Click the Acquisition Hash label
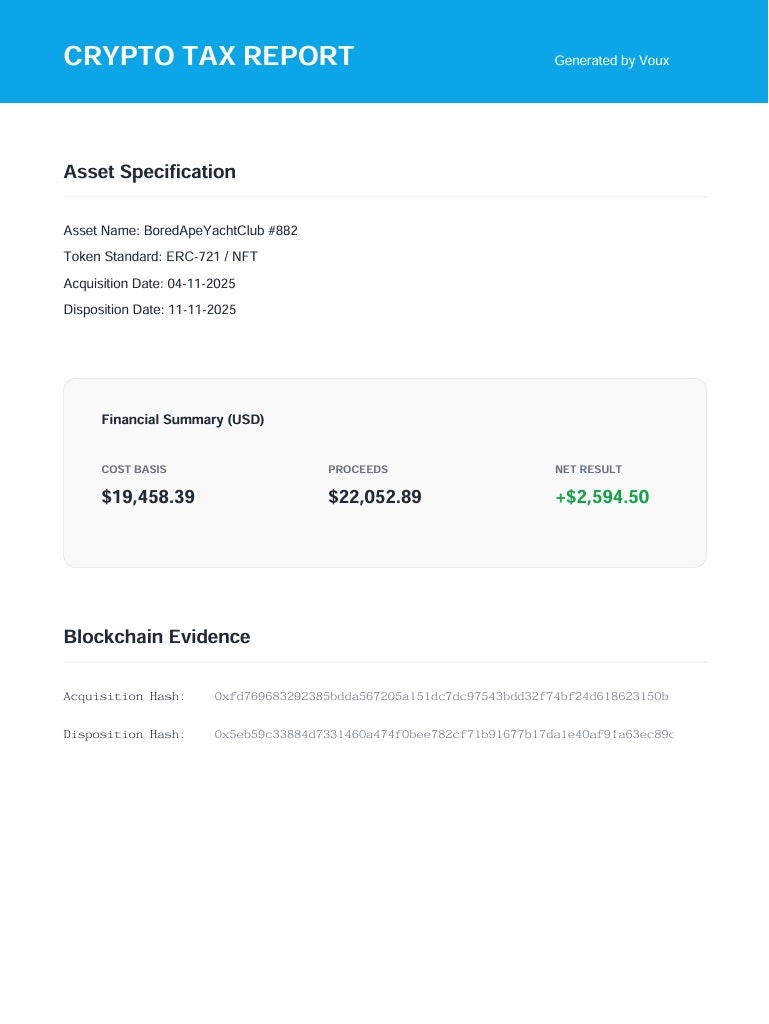The width and height of the screenshot is (769, 1024). click(124, 697)
